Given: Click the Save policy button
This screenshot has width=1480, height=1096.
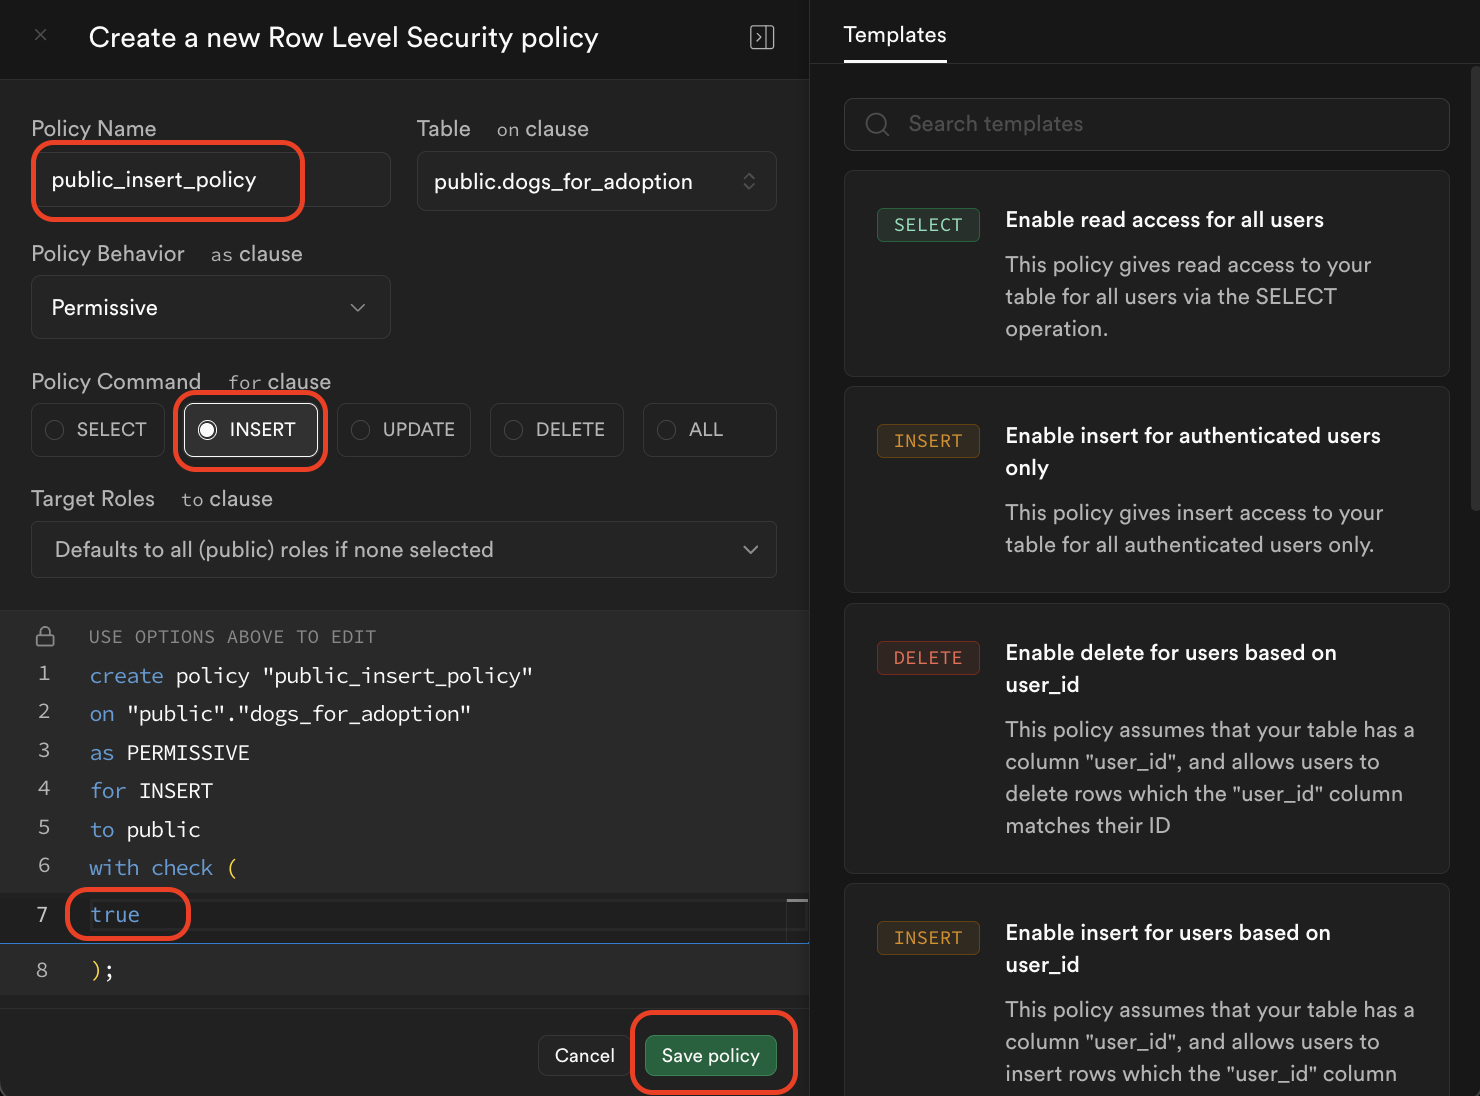Looking at the screenshot, I should pos(710,1056).
